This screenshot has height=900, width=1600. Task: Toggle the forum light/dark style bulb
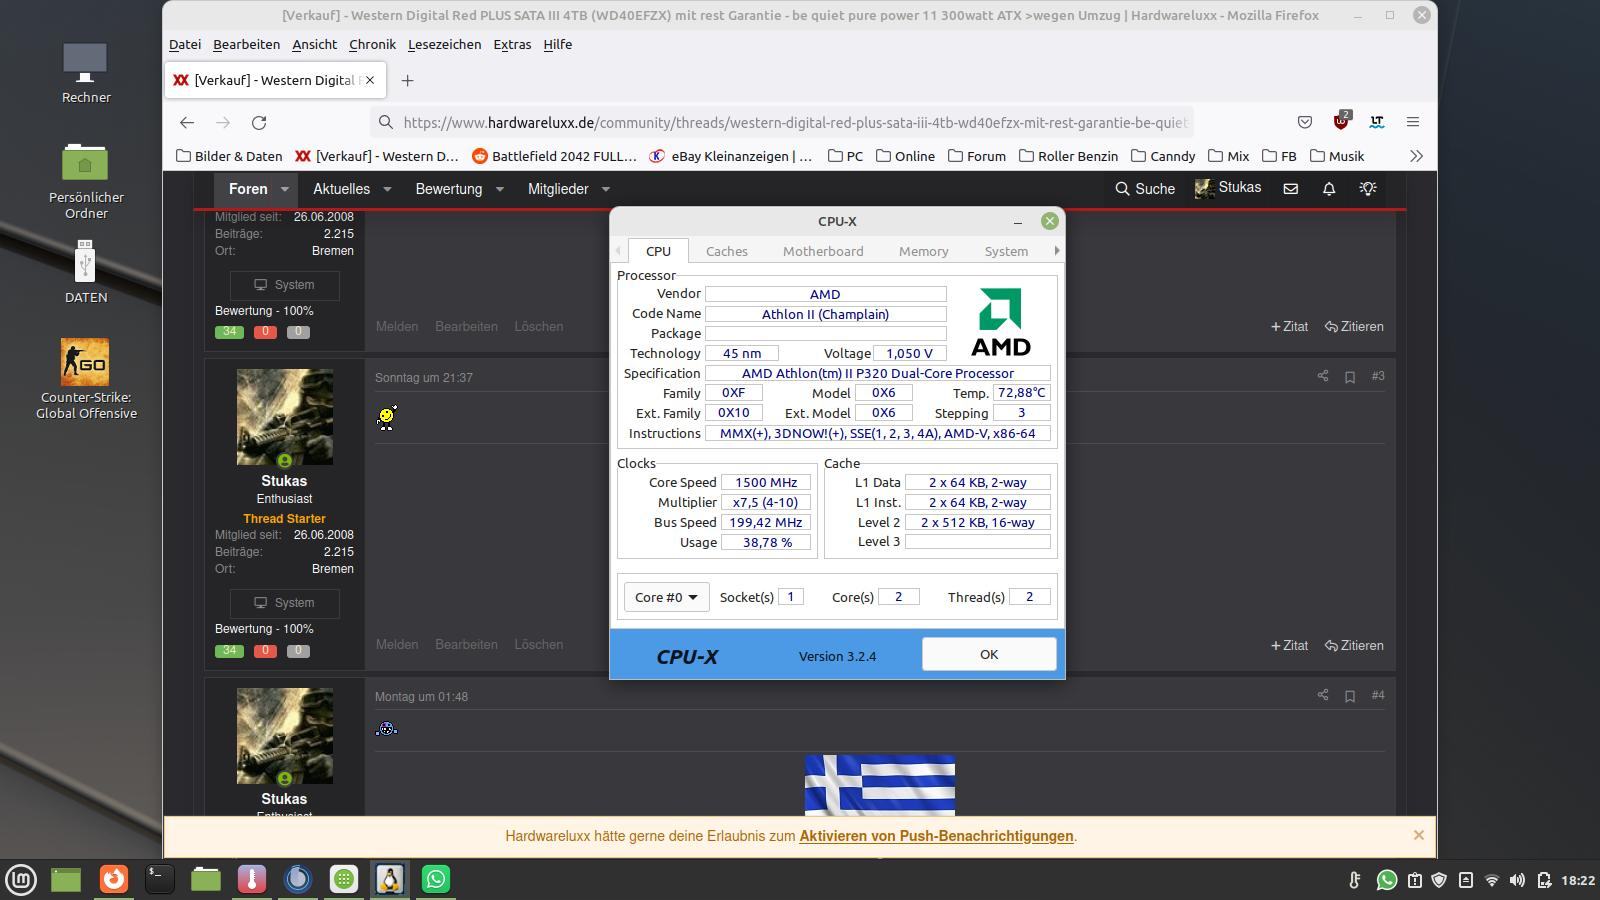(1368, 188)
